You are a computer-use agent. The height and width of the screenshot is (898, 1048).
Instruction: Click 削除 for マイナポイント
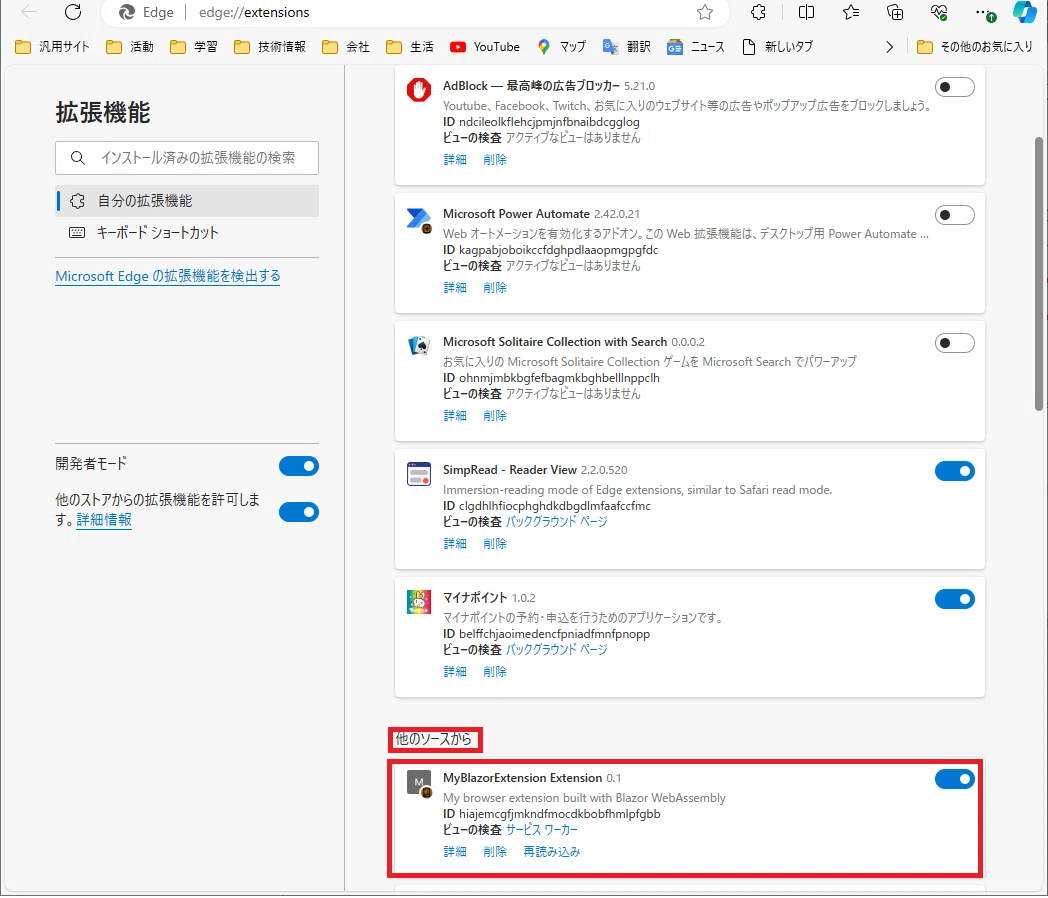(x=495, y=671)
